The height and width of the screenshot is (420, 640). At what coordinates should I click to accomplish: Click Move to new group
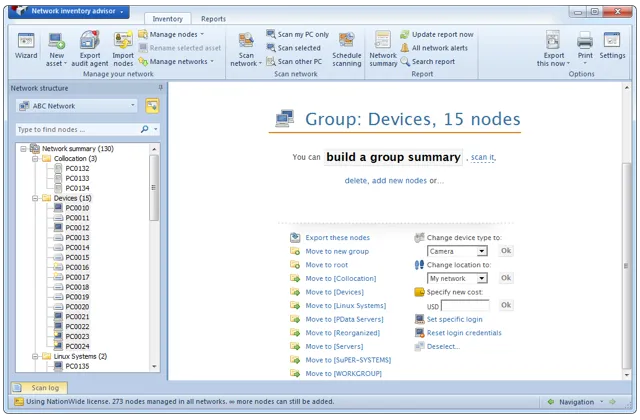click(x=337, y=251)
